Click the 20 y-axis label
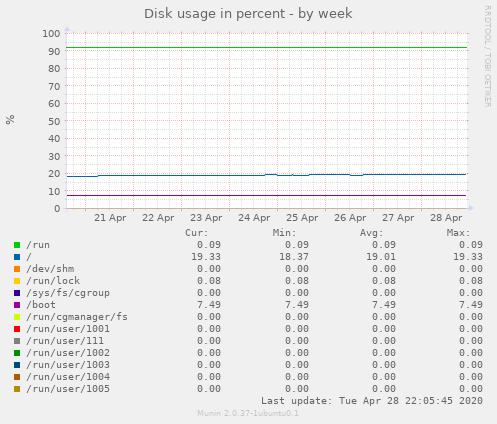 coord(54,174)
